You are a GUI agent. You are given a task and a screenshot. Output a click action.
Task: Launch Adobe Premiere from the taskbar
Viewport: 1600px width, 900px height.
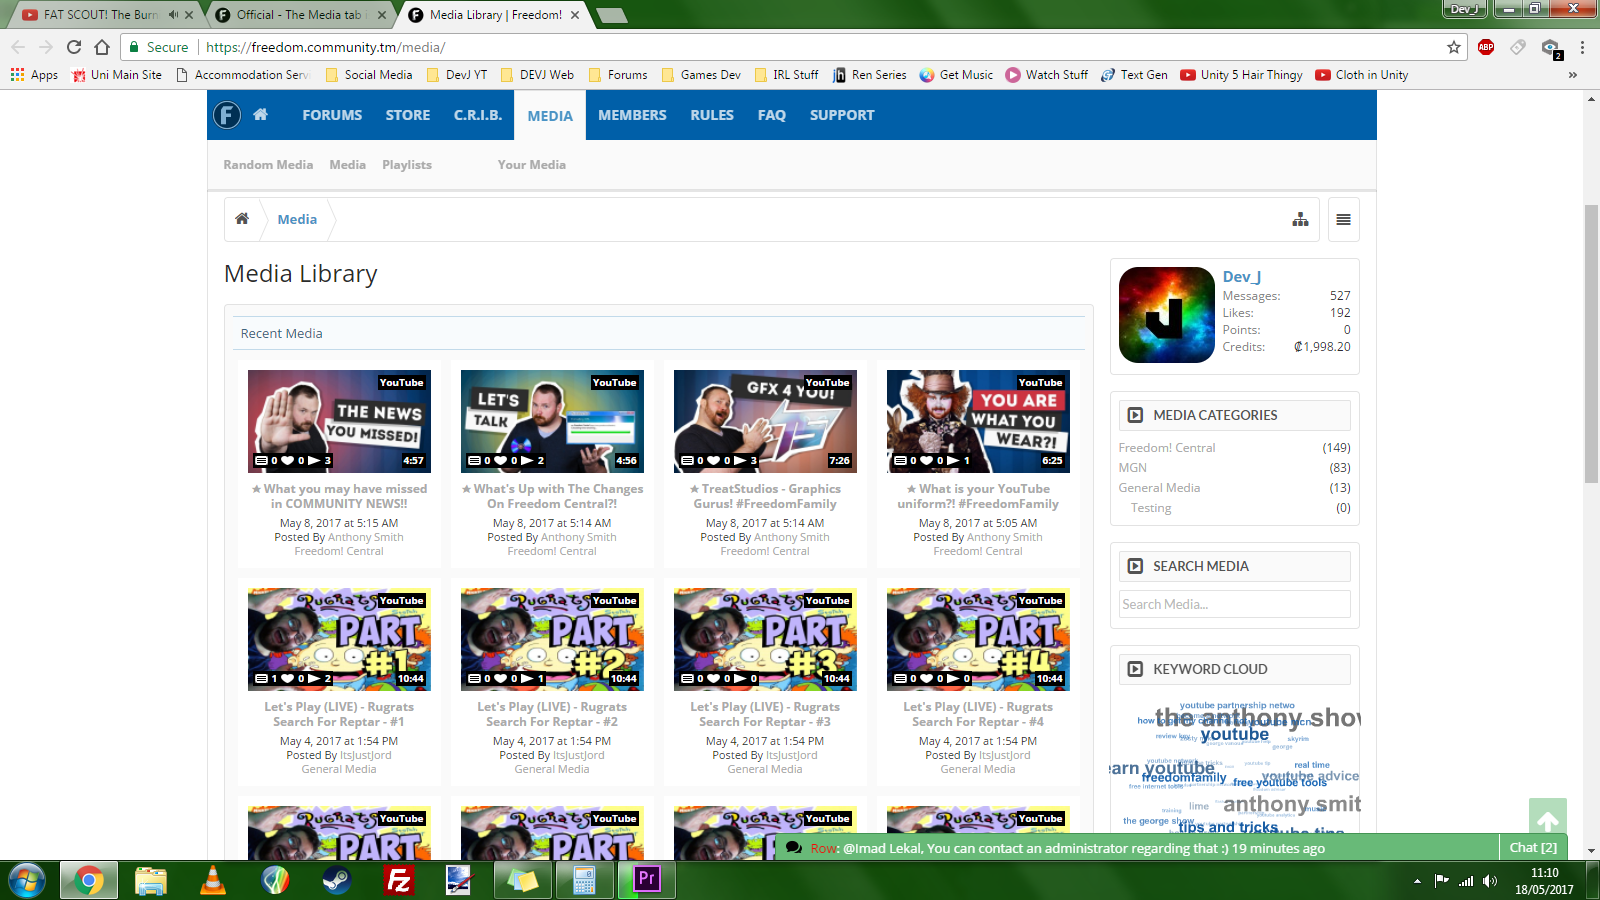647,879
